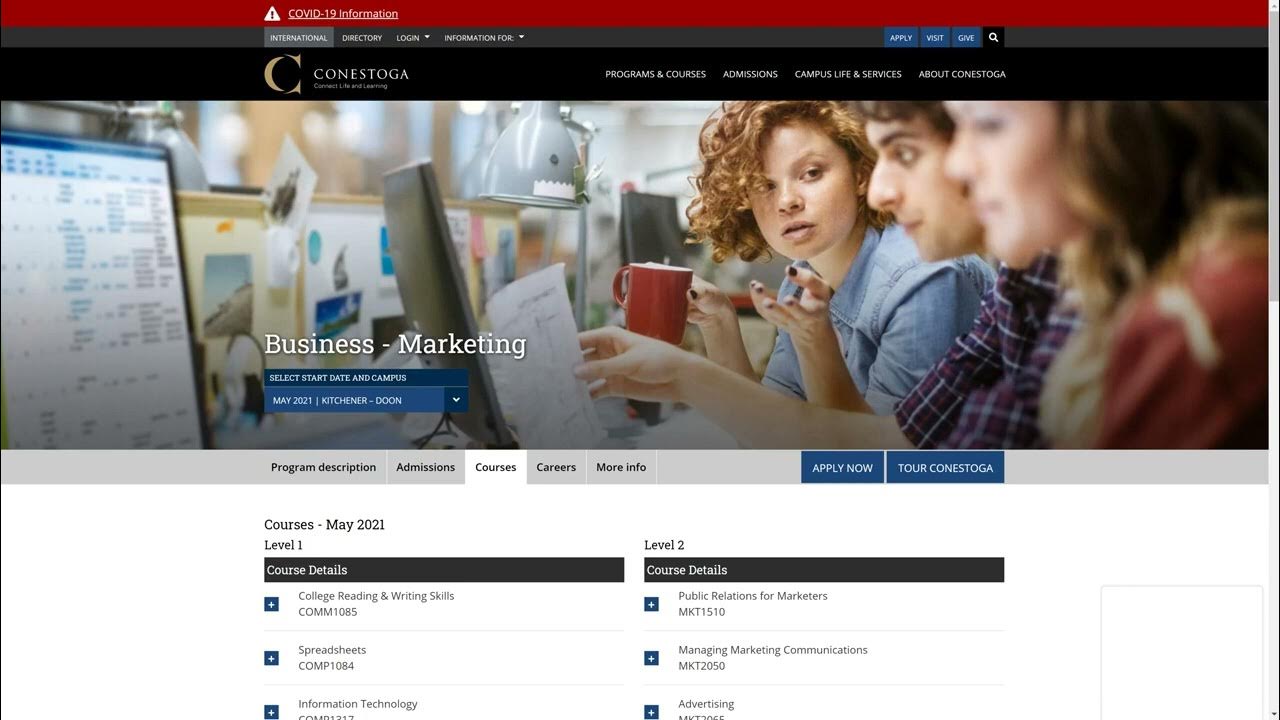Click the Level 2 Course Details header

point(824,570)
